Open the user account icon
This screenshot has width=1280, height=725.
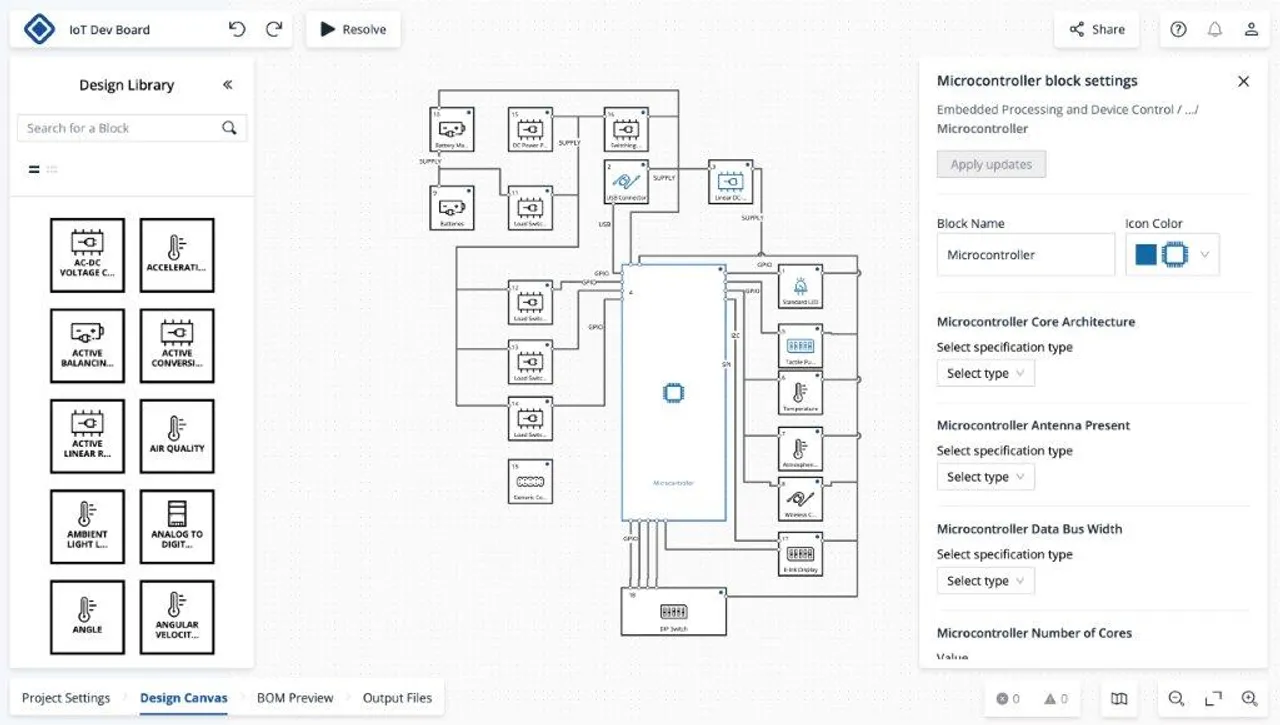click(x=1251, y=29)
